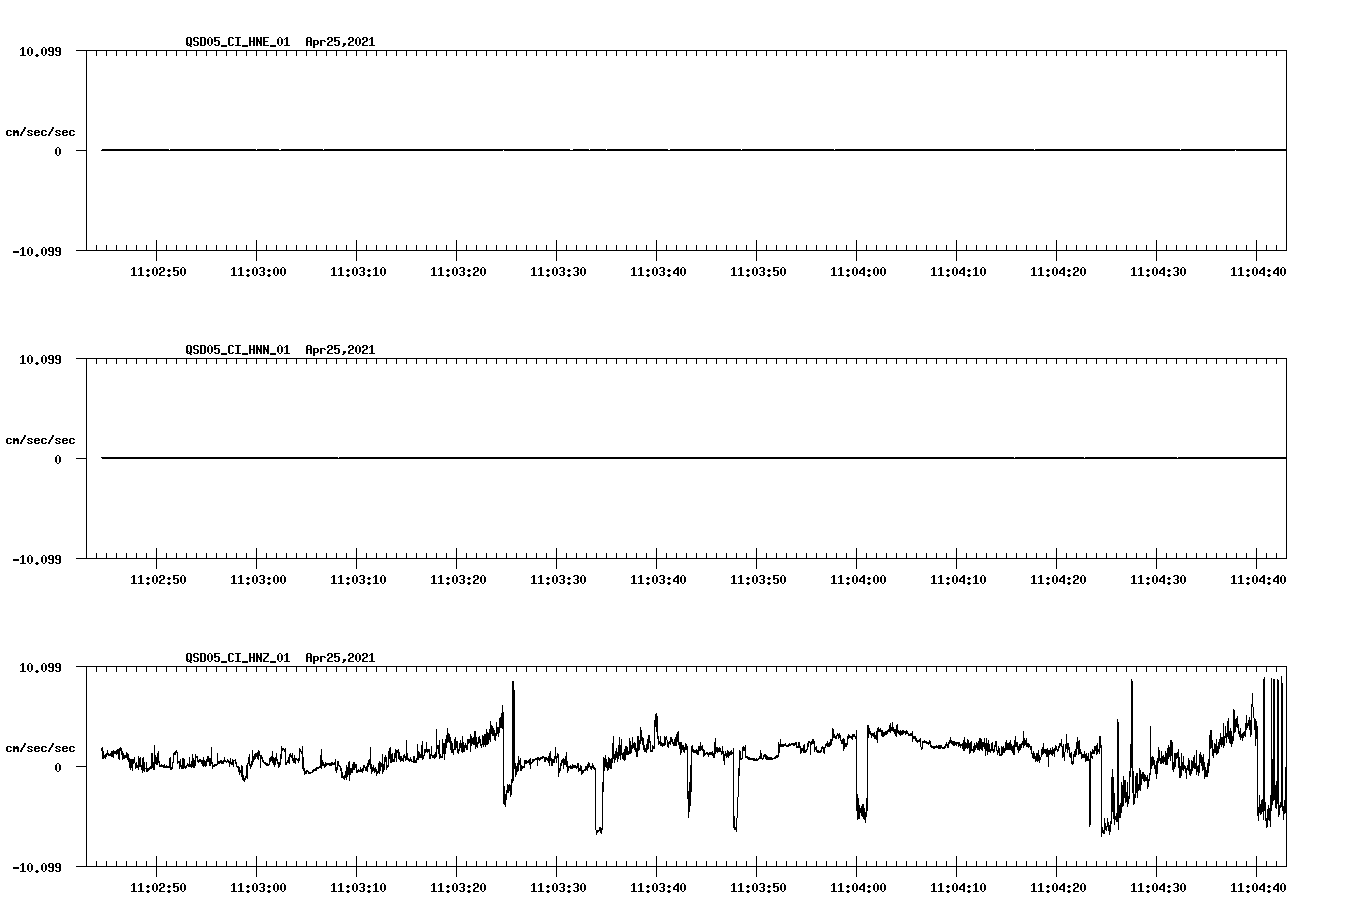1358x924 pixels.
Task: Select the Apr25,2021 date label on top plot
Action: 339,42
